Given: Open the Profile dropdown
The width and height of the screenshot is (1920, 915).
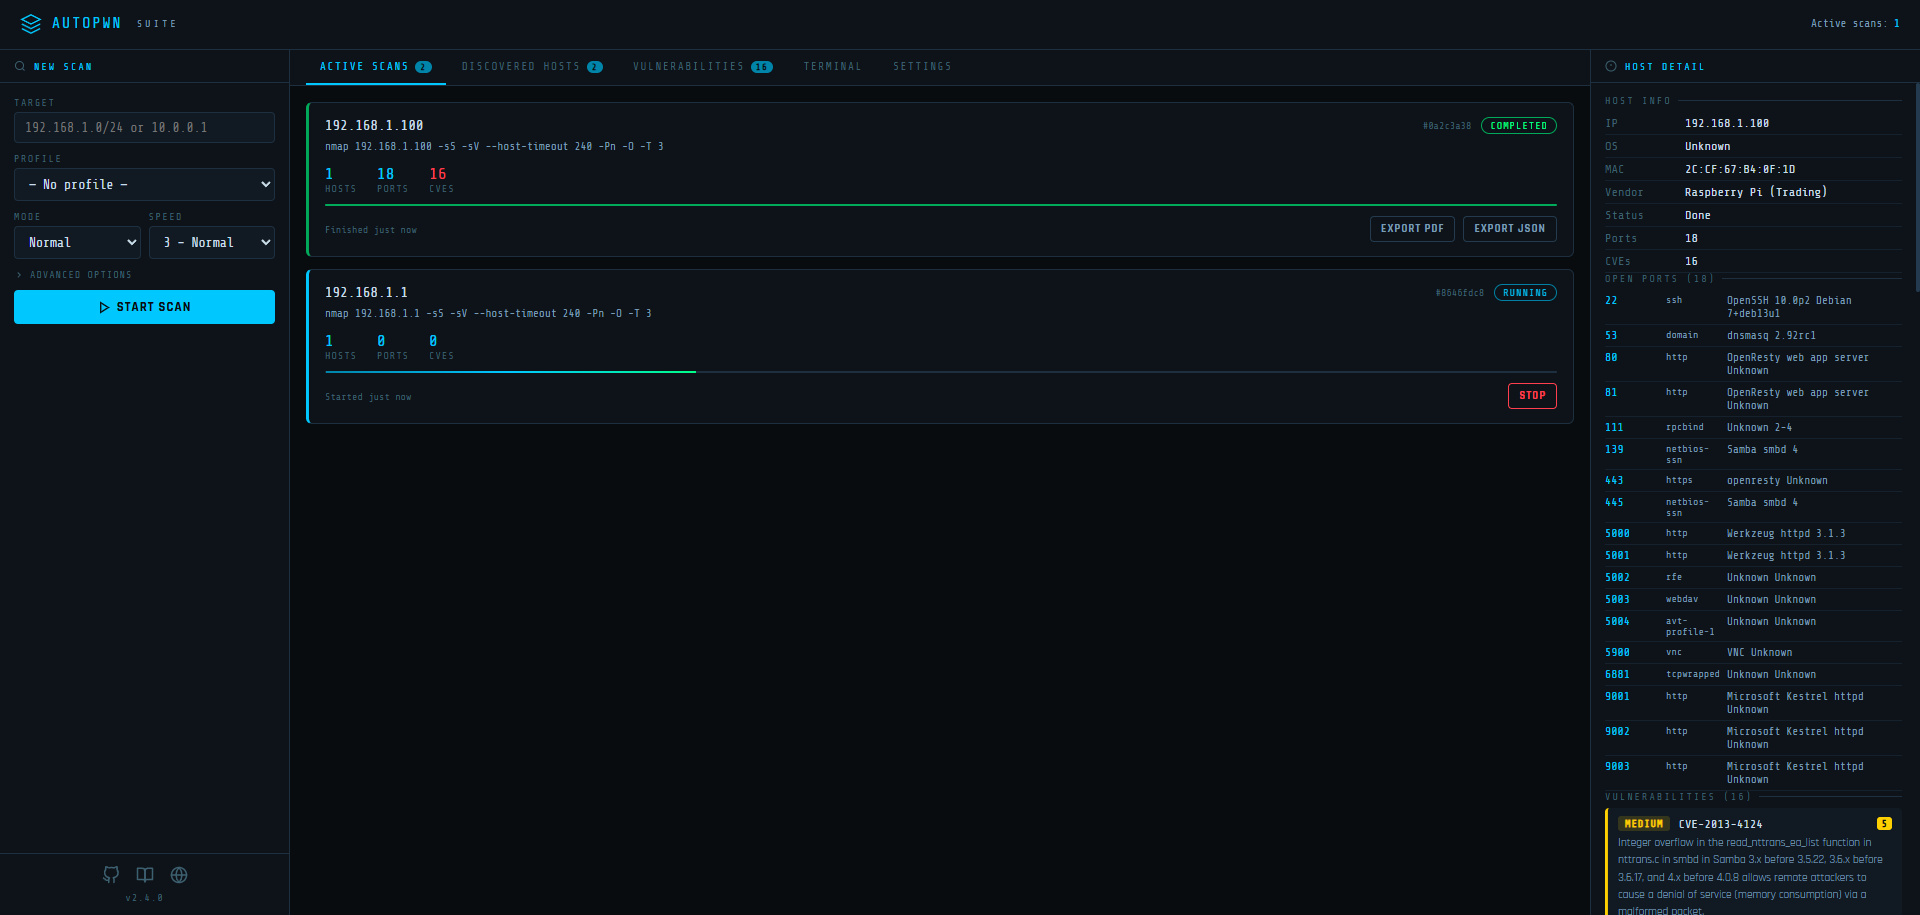Looking at the screenshot, I should point(144,184).
